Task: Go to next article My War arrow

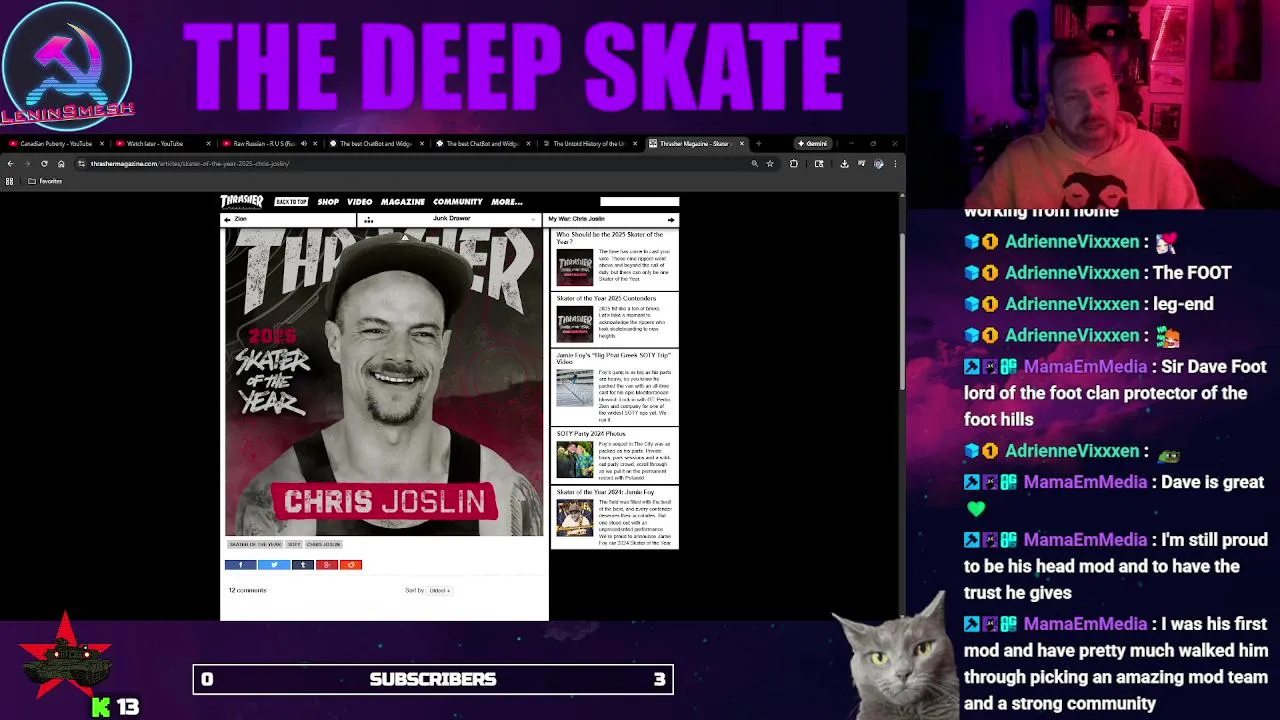Action: [671, 219]
